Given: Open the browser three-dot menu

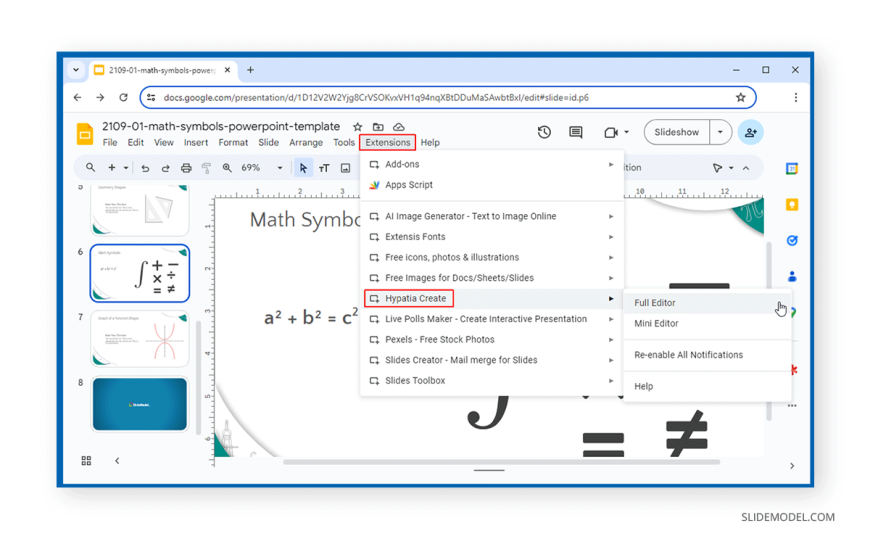Looking at the screenshot, I should 796,98.
